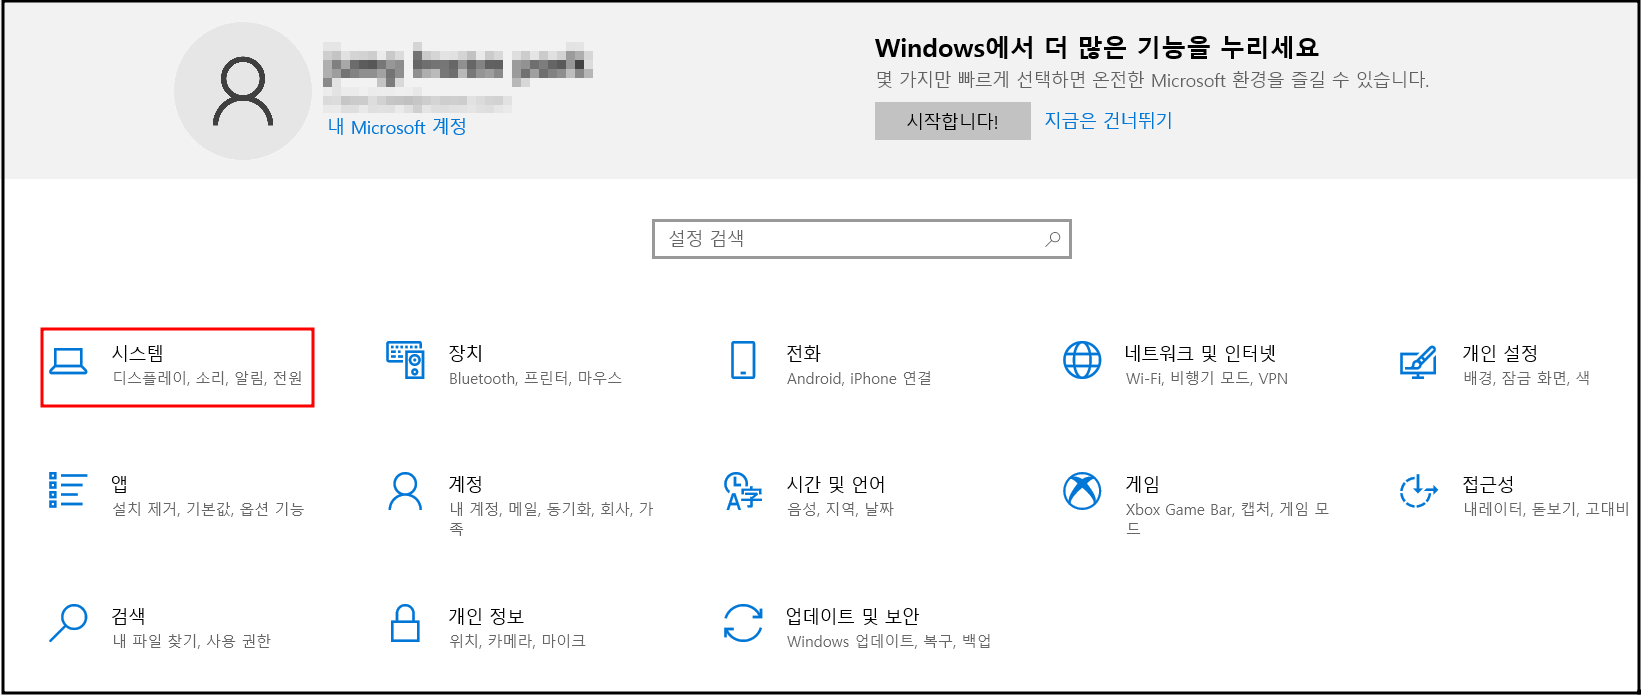Focus the 설정 검색 input field
The image size is (1641, 696).
click(861, 239)
